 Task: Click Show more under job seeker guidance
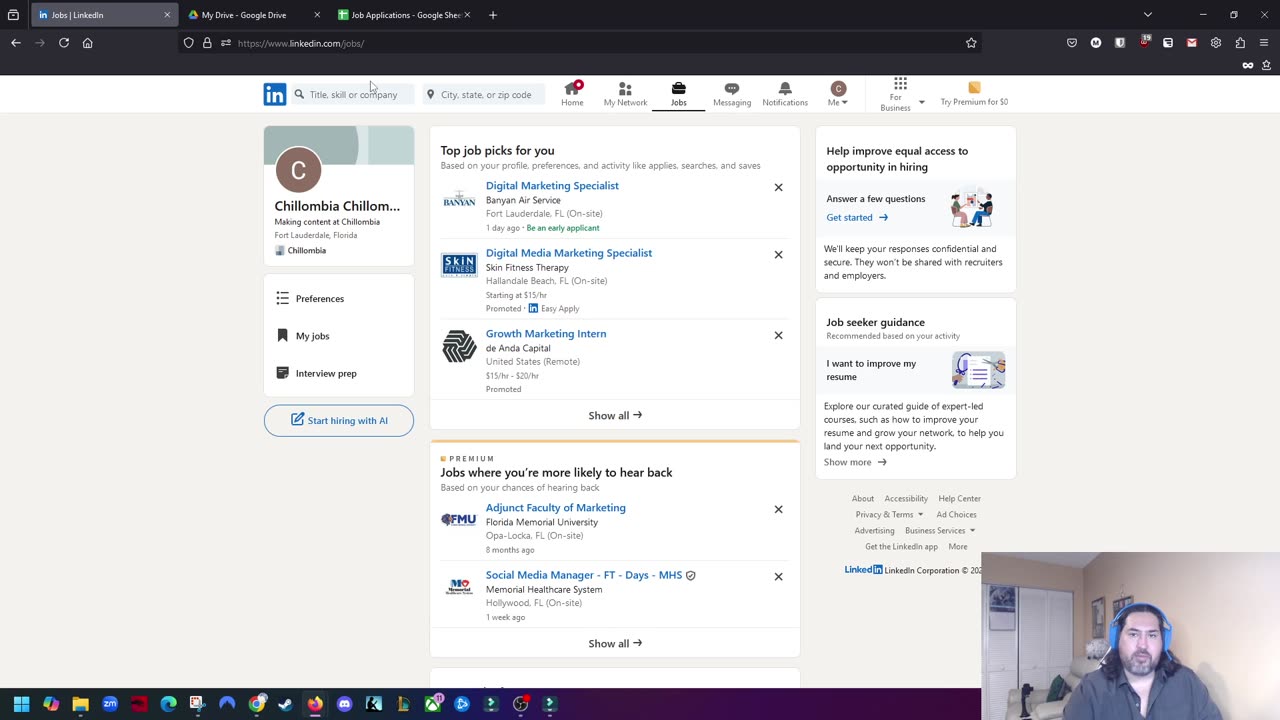pyautogui.click(x=855, y=462)
